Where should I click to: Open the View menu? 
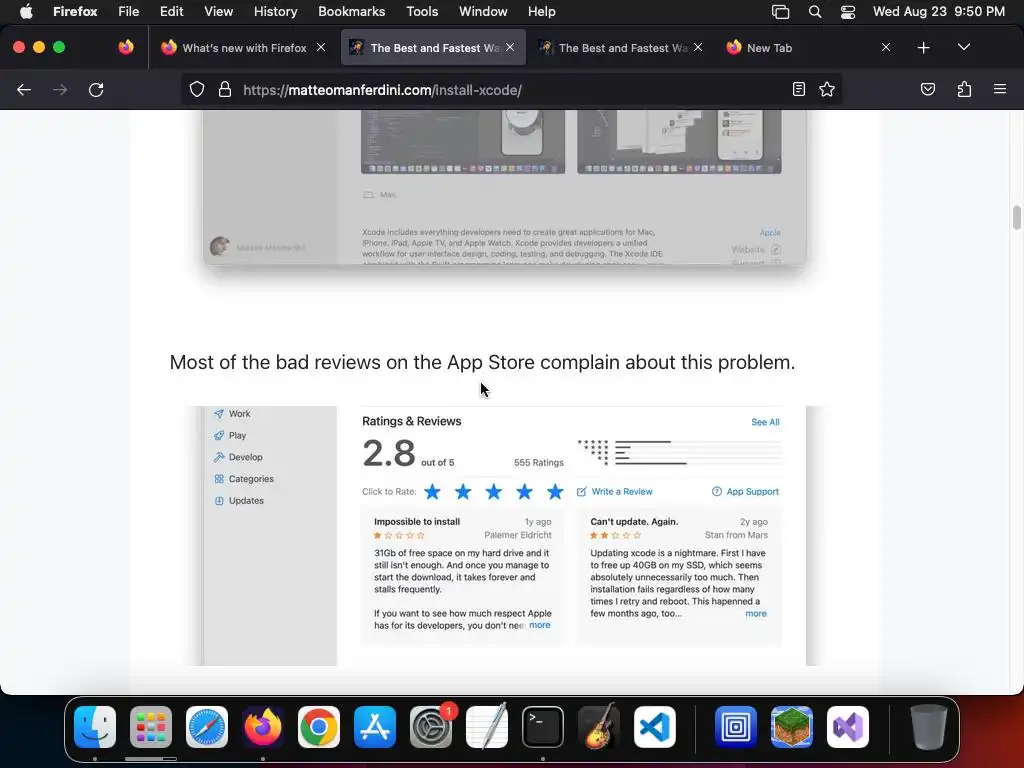[x=218, y=12]
